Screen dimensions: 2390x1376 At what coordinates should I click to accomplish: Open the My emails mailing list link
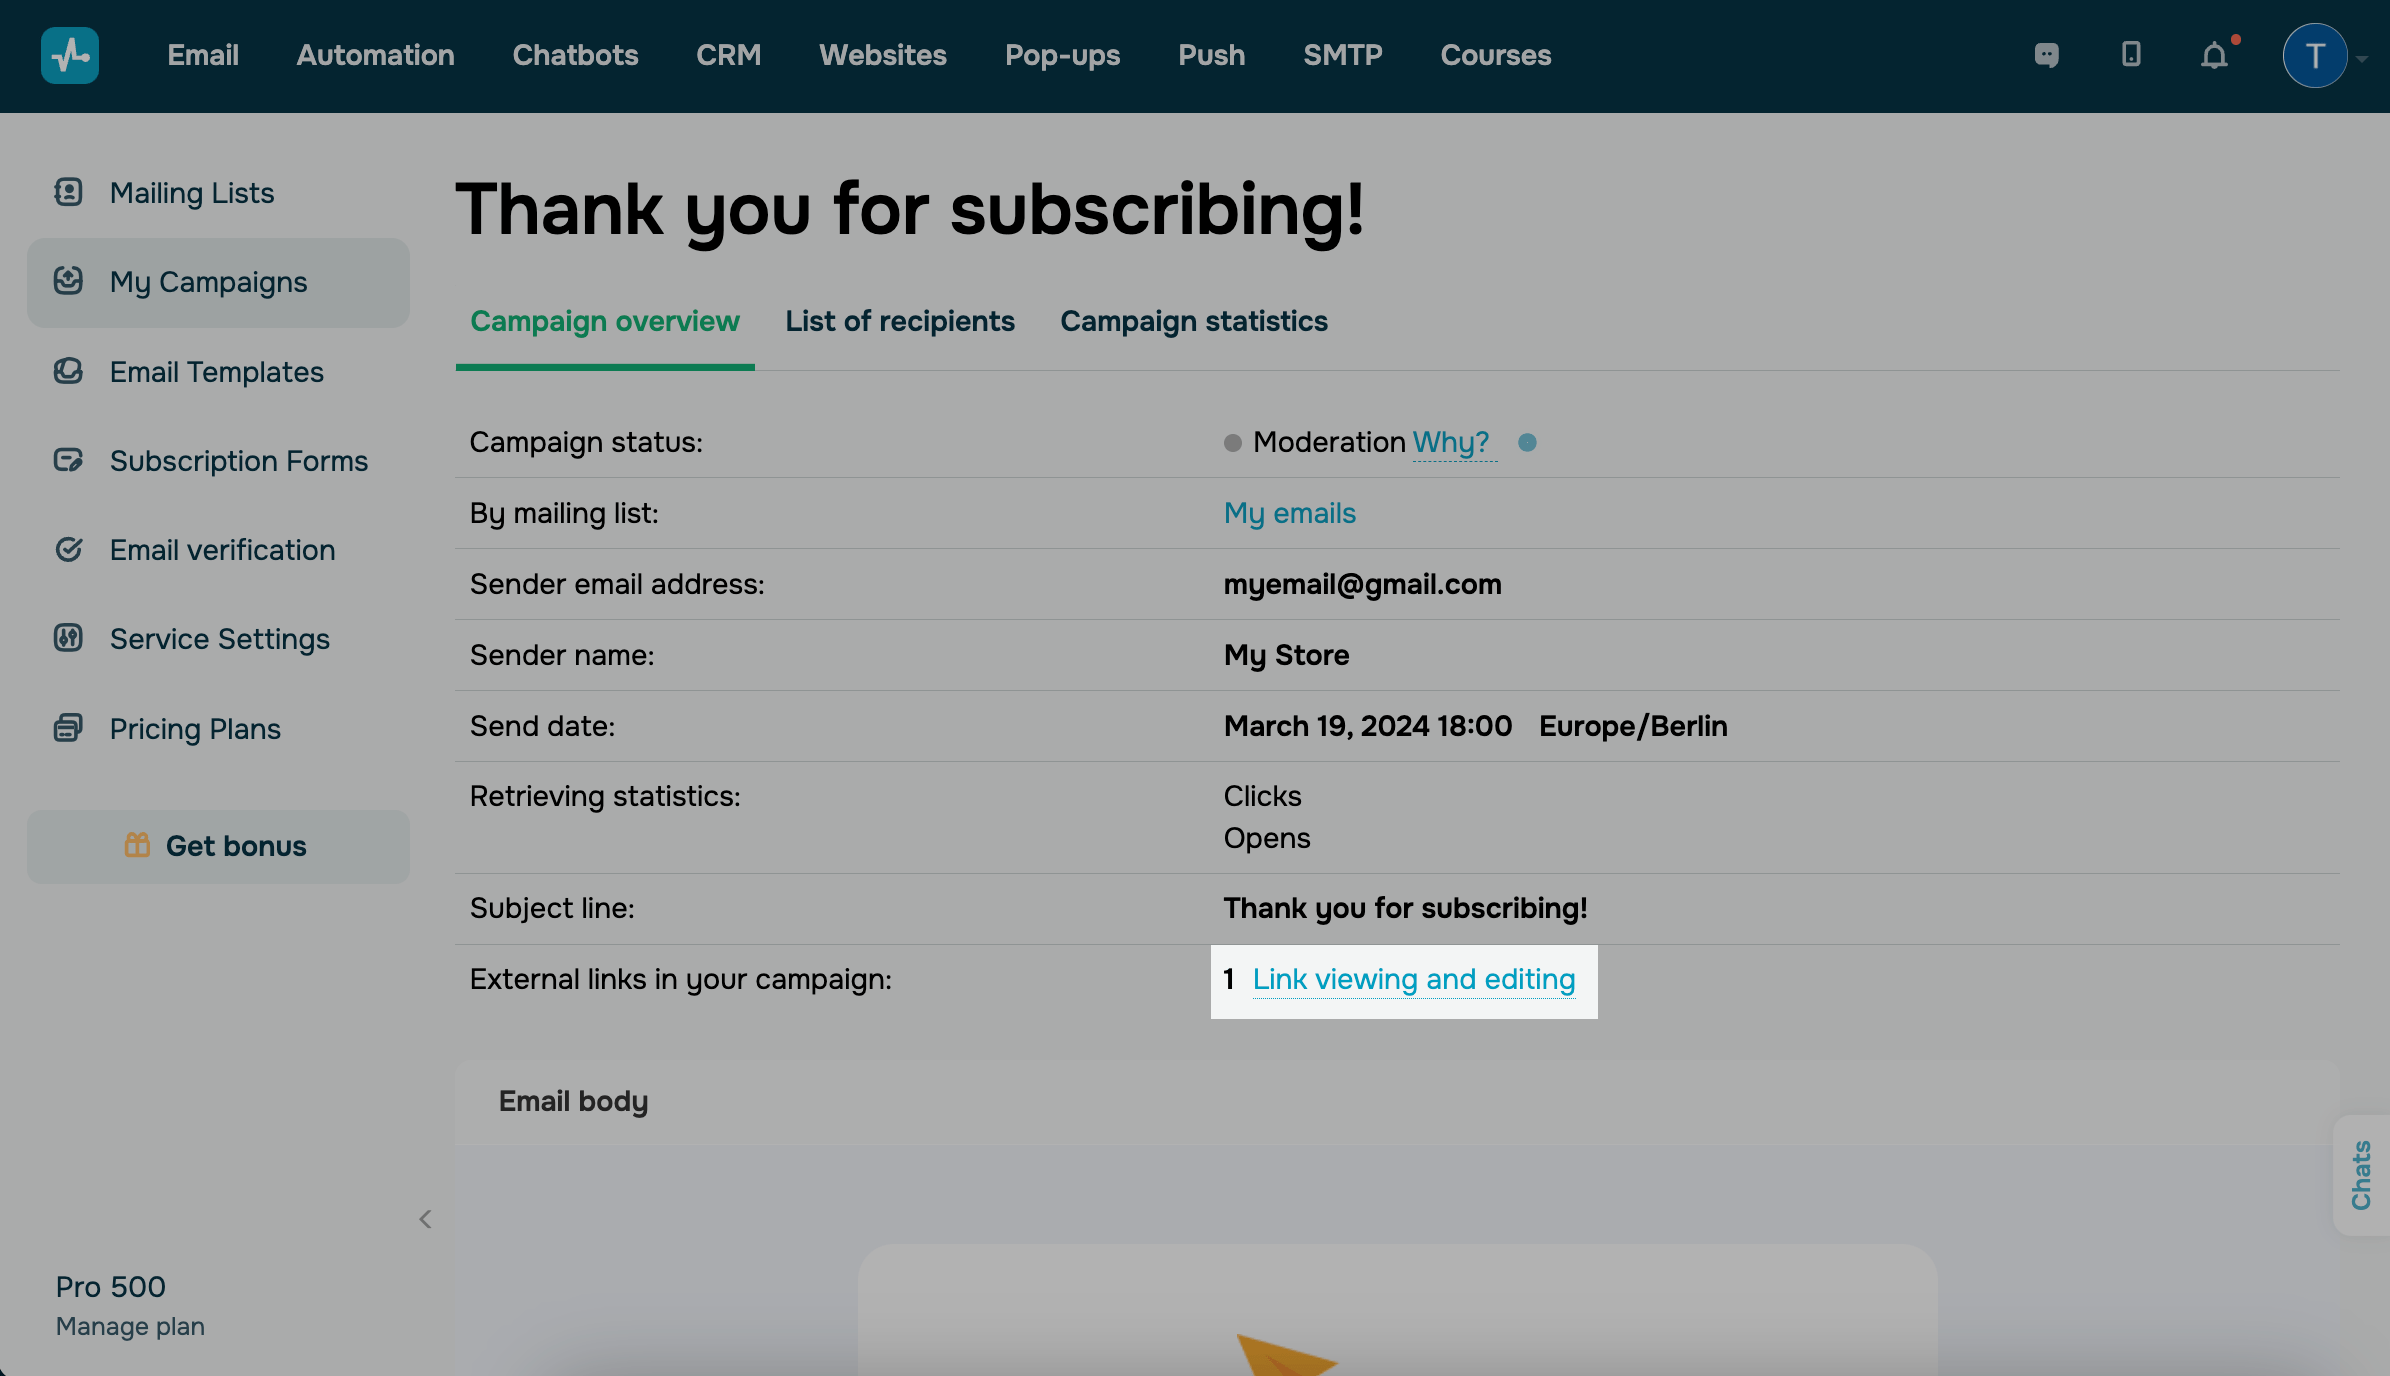coord(1289,513)
